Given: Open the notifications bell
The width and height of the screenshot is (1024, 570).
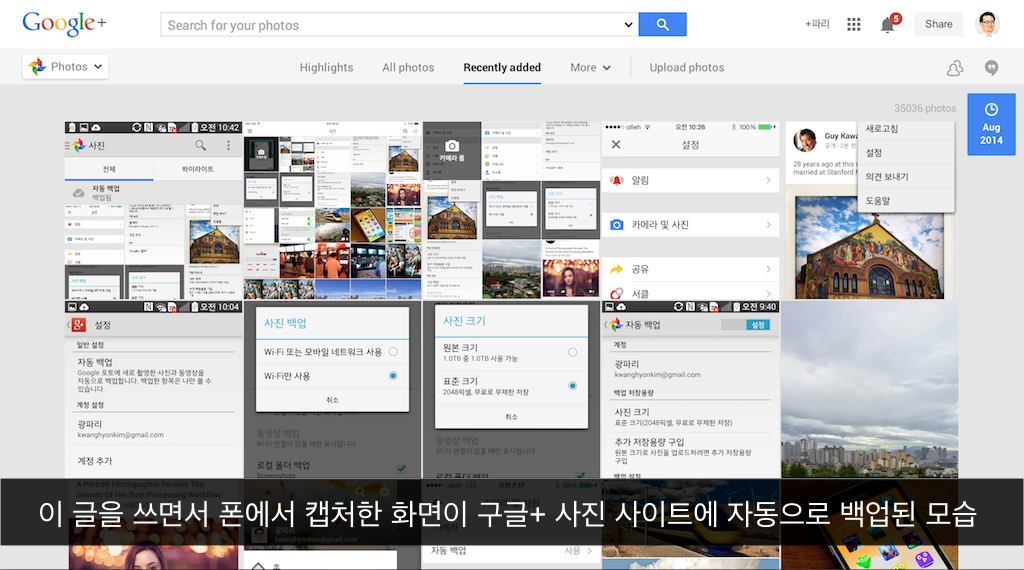Looking at the screenshot, I should pyautogui.click(x=887, y=24).
